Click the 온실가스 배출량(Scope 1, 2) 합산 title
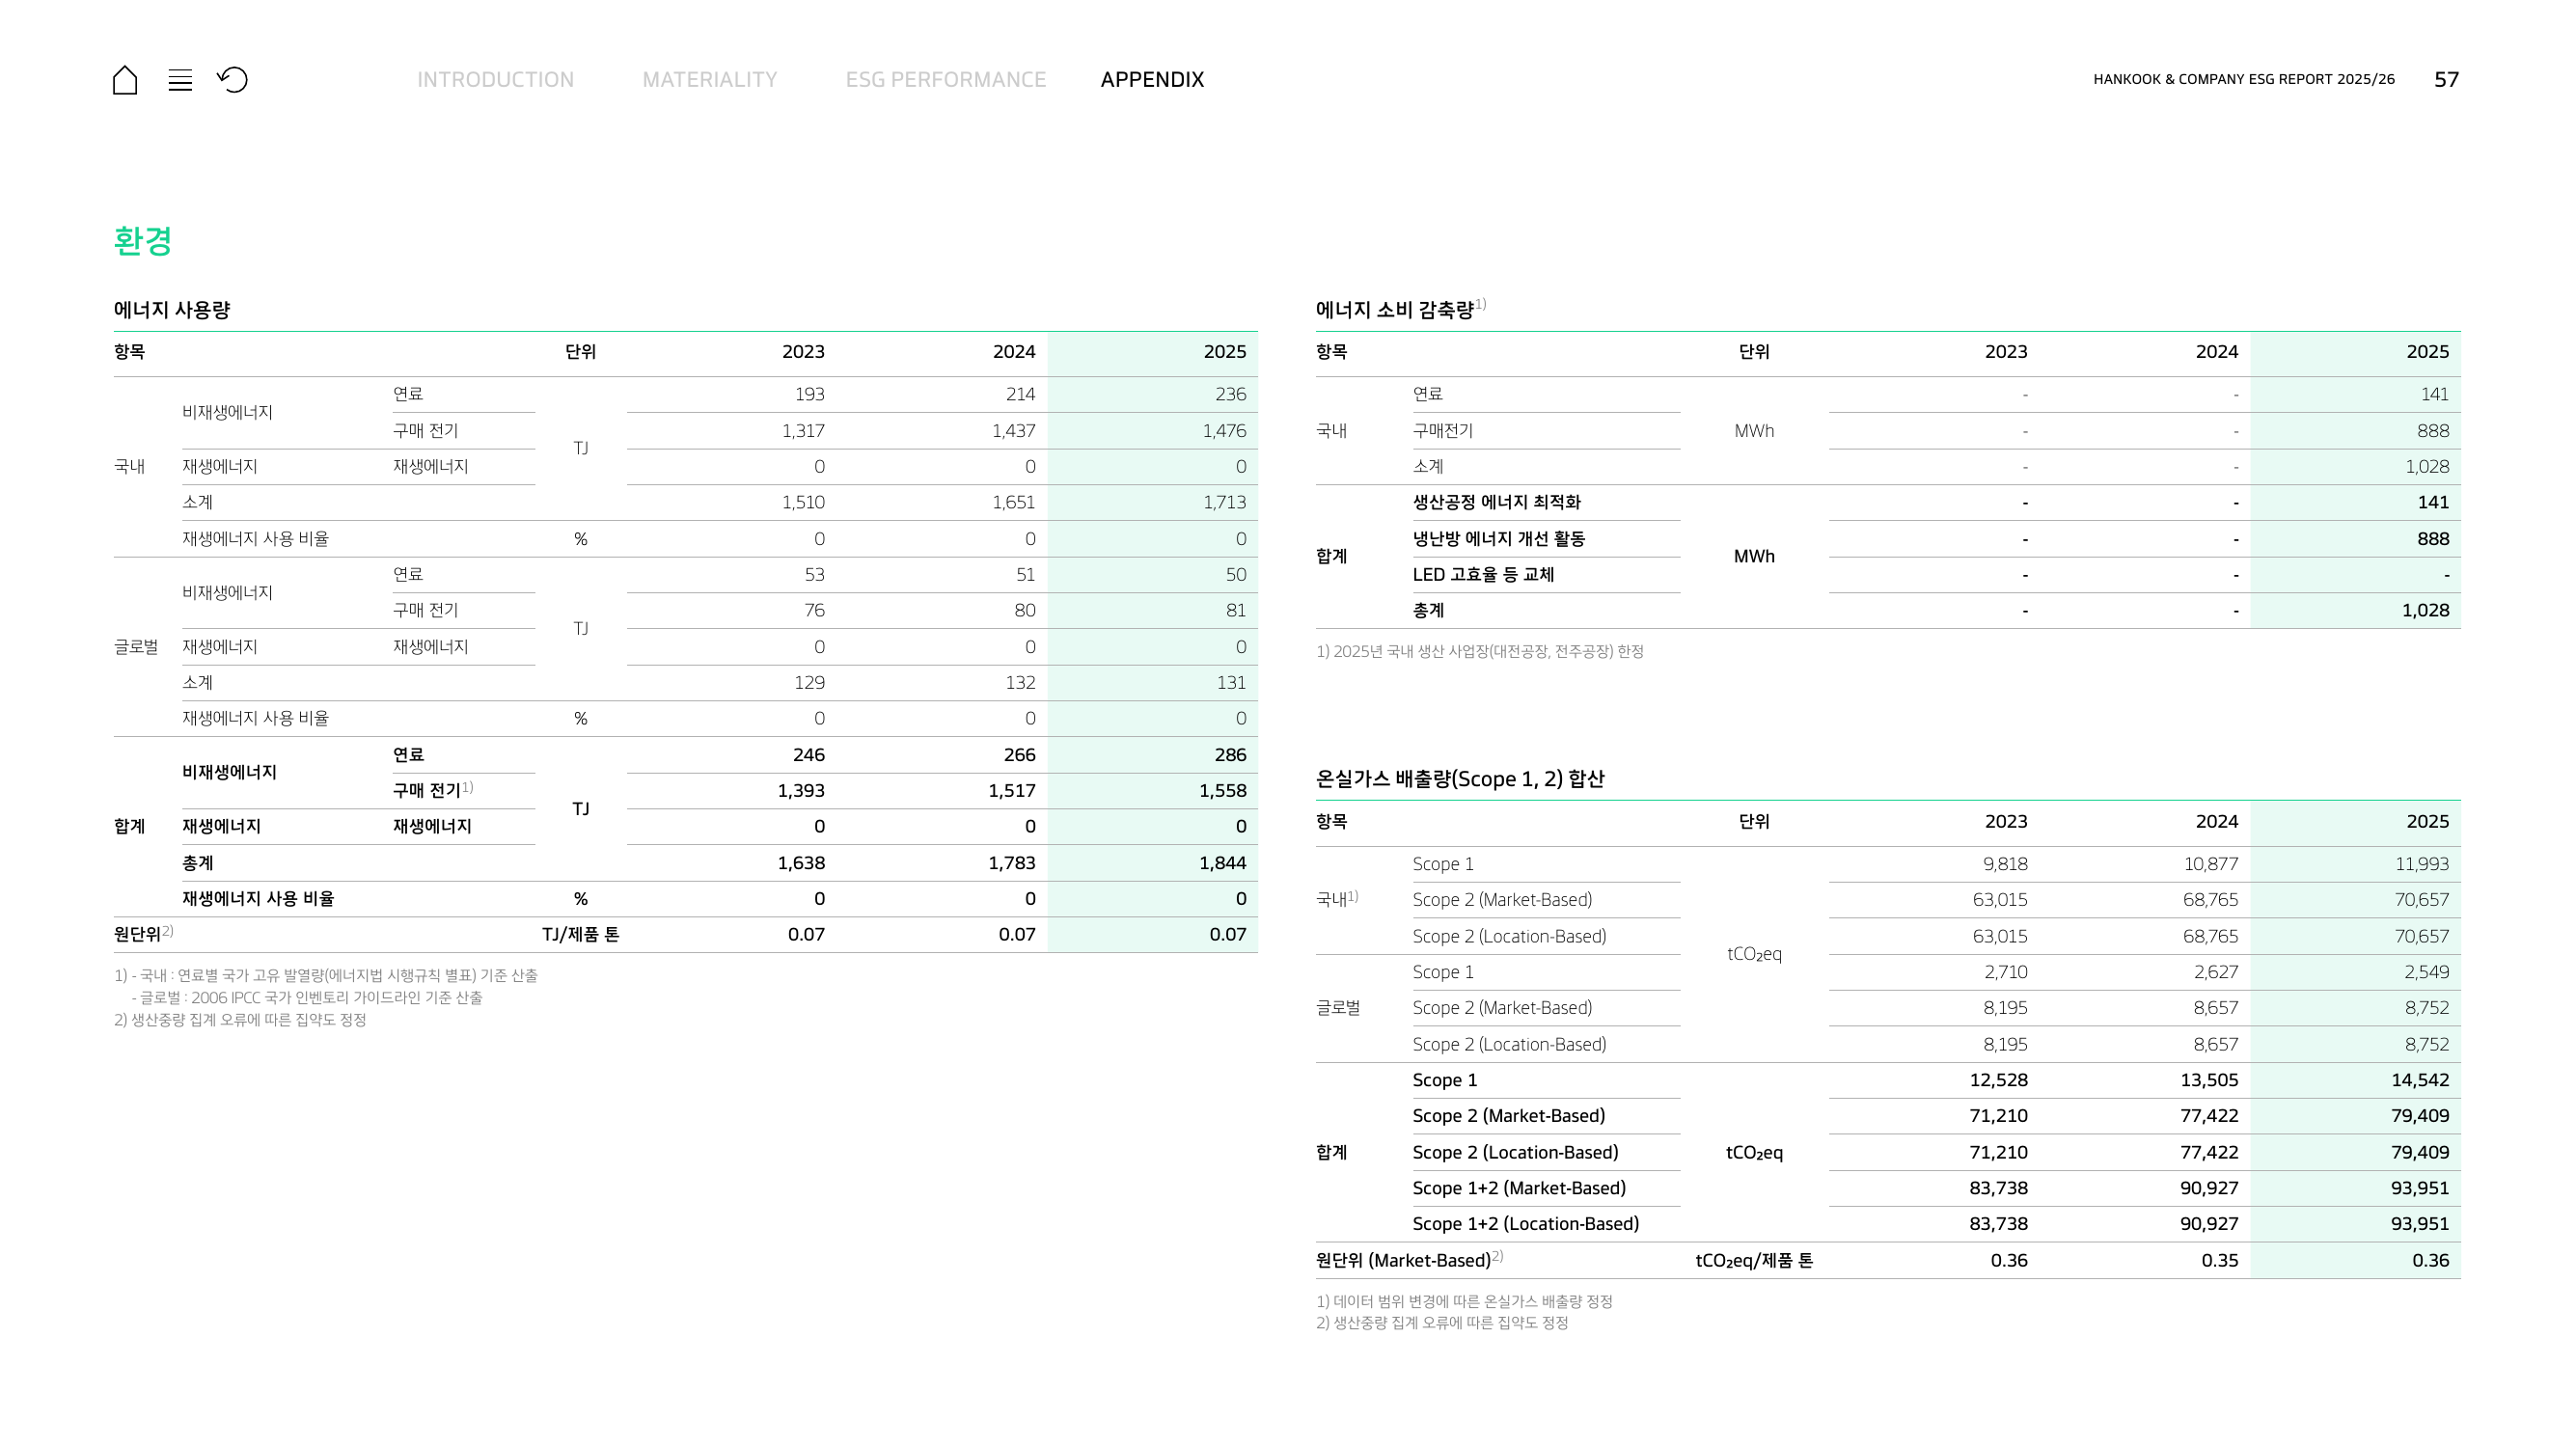This screenshot has width=2576, height=1447. [1459, 778]
